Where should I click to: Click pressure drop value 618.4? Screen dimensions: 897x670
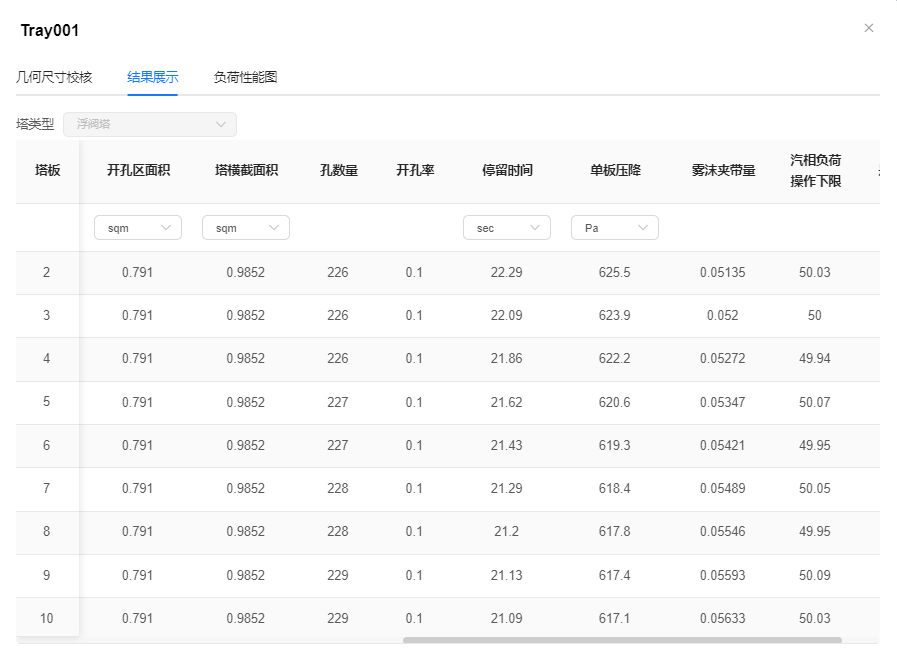coord(614,488)
